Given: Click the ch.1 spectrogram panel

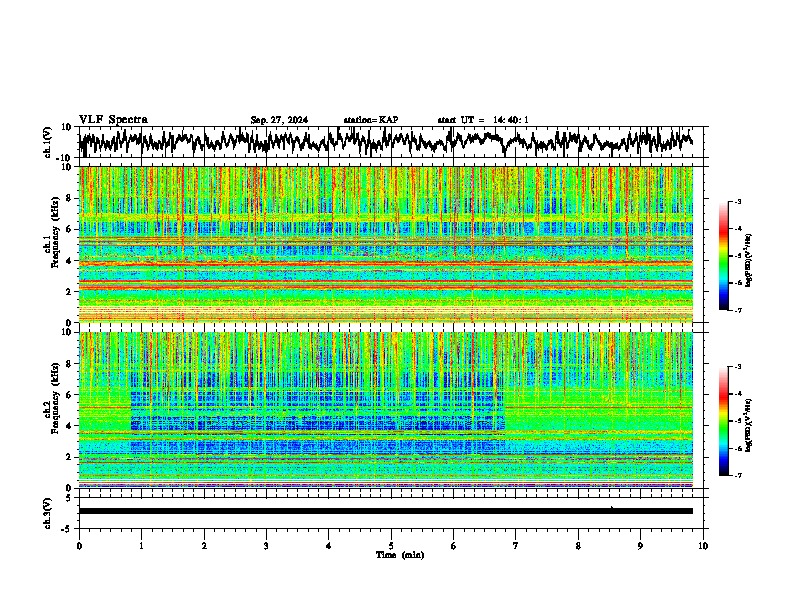Looking at the screenshot, I should click(386, 244).
